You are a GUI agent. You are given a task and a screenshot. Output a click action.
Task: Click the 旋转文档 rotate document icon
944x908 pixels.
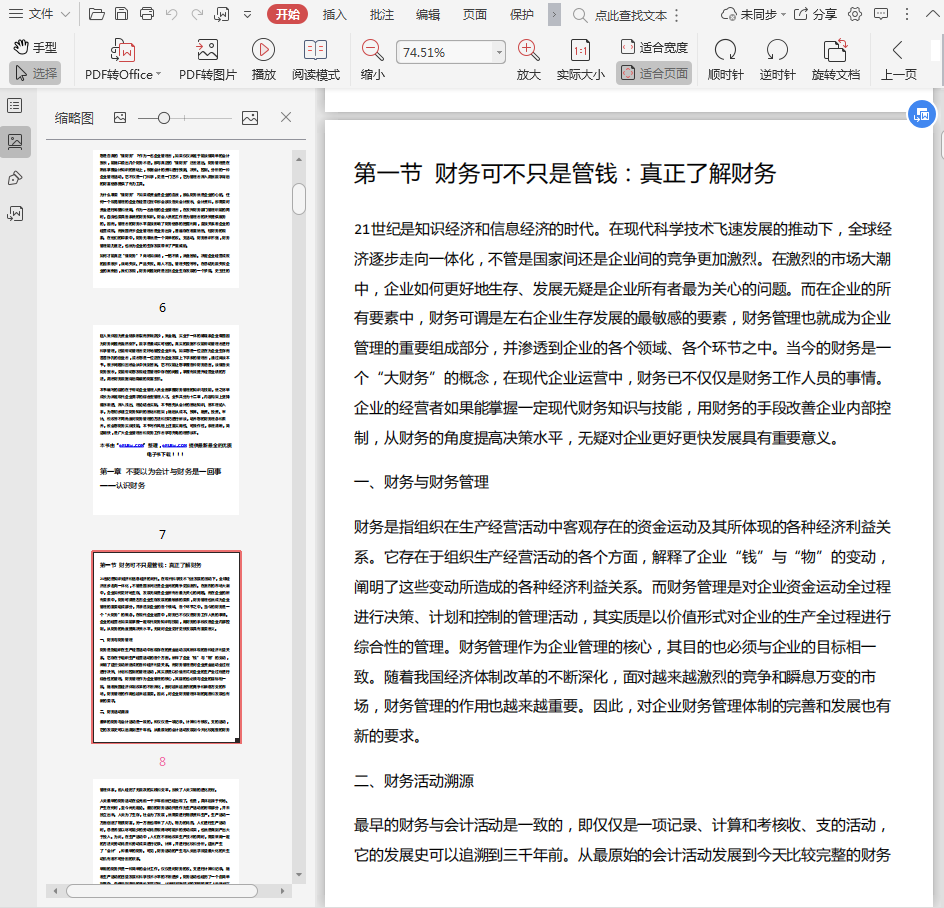(x=835, y=50)
